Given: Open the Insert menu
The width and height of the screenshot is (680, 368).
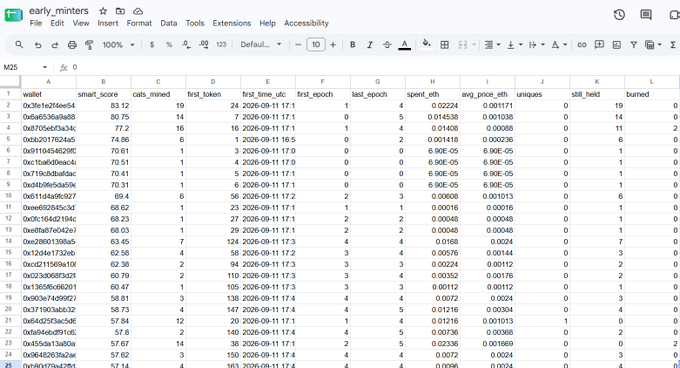Looking at the screenshot, I should click(x=108, y=23).
